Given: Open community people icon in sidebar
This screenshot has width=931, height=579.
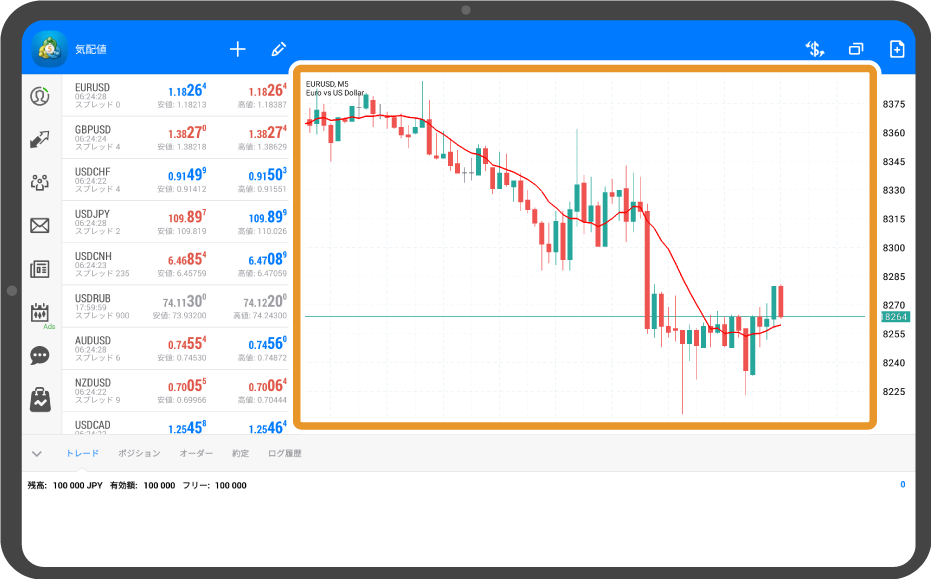Looking at the screenshot, I should tap(40, 182).
